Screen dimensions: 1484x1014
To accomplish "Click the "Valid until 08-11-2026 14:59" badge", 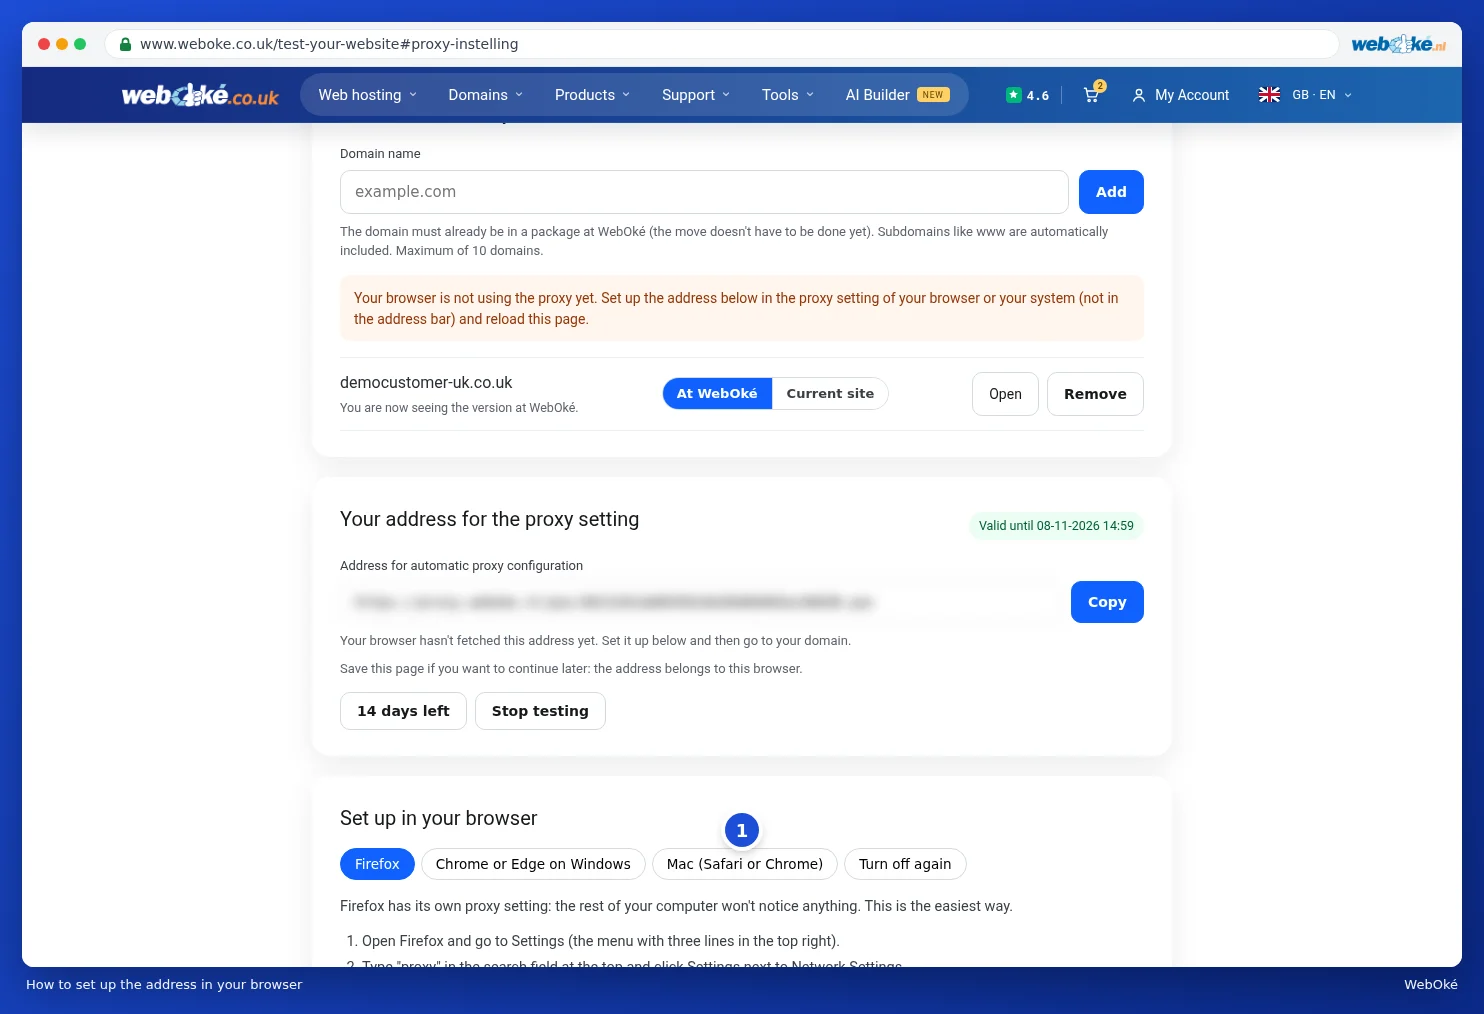I will [x=1056, y=526].
